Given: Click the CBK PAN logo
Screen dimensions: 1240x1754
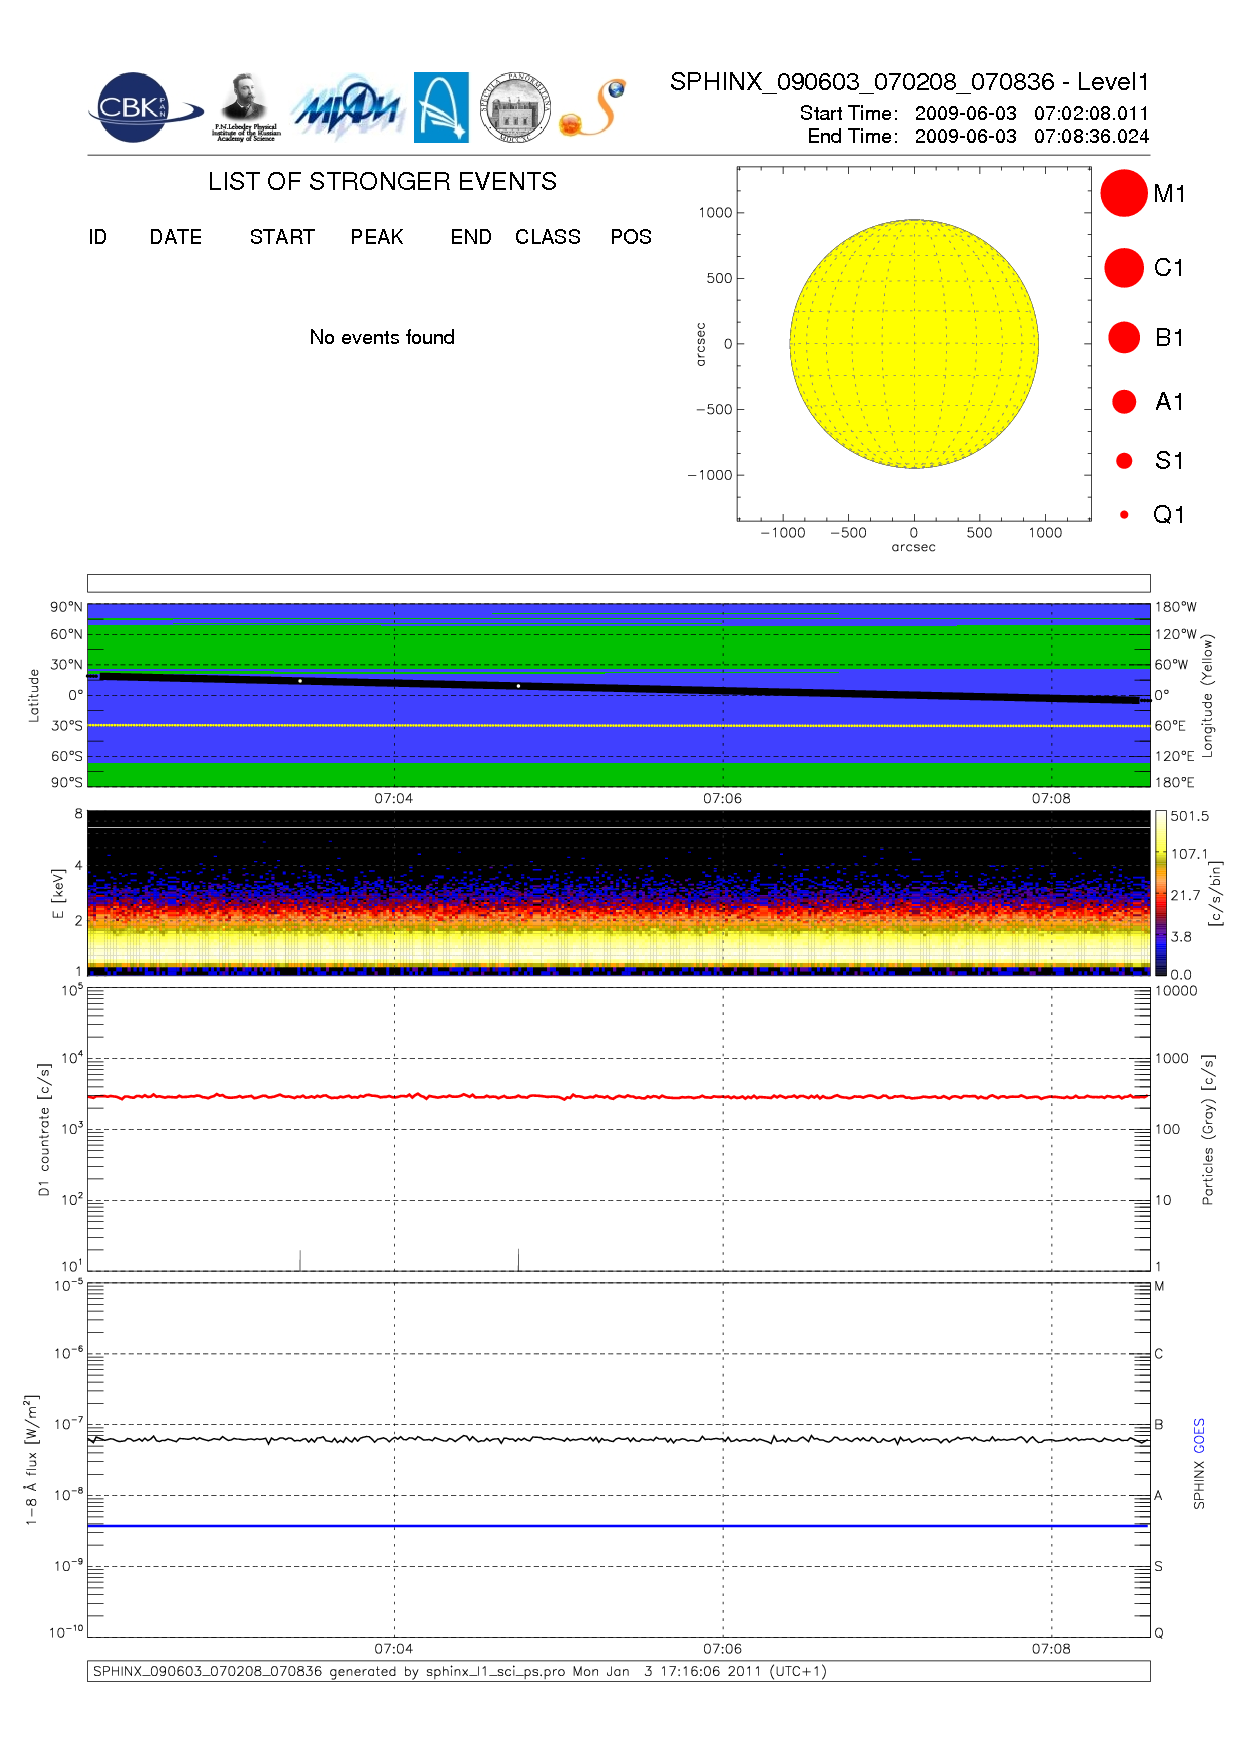Looking at the screenshot, I should 141,108.
